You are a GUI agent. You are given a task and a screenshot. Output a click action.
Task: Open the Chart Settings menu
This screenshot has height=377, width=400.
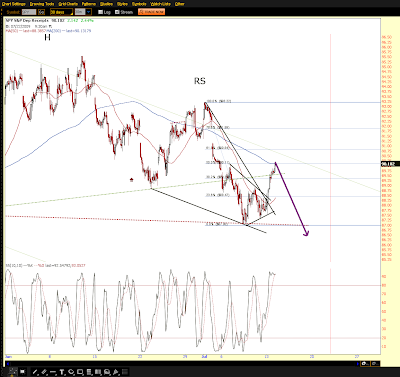tap(13, 4)
